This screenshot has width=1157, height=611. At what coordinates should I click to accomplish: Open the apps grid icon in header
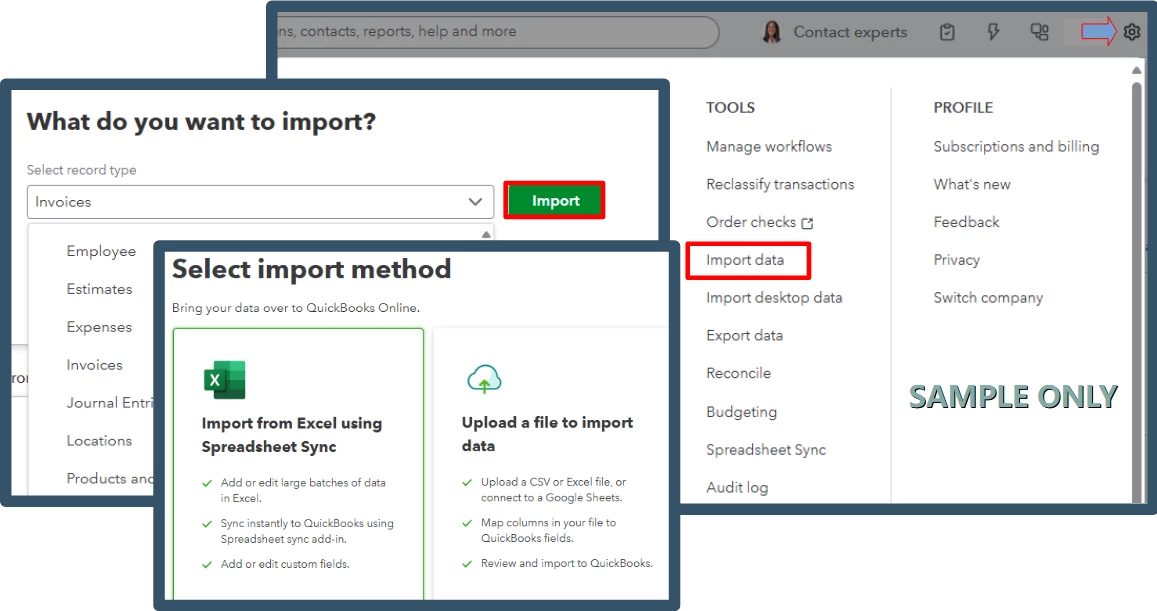(x=1039, y=32)
